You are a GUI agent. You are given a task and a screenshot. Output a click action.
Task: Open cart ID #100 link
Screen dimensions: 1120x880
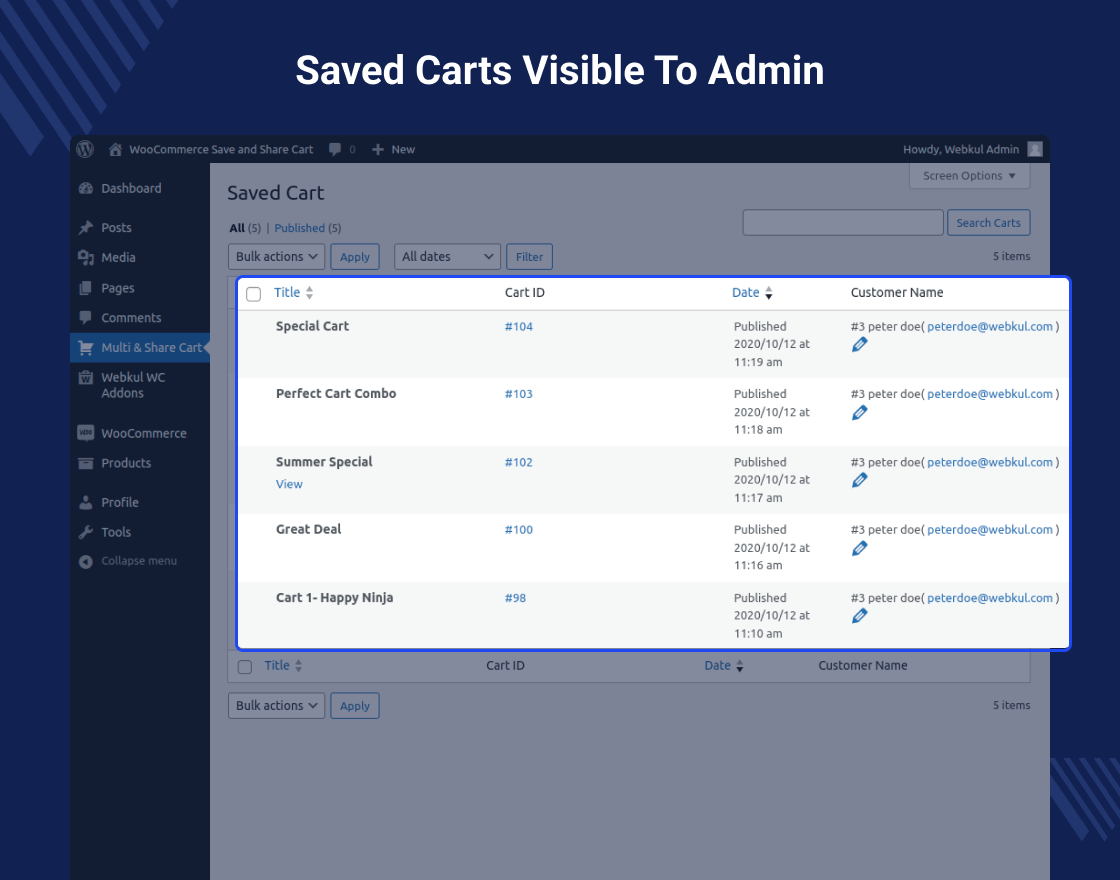(x=519, y=530)
